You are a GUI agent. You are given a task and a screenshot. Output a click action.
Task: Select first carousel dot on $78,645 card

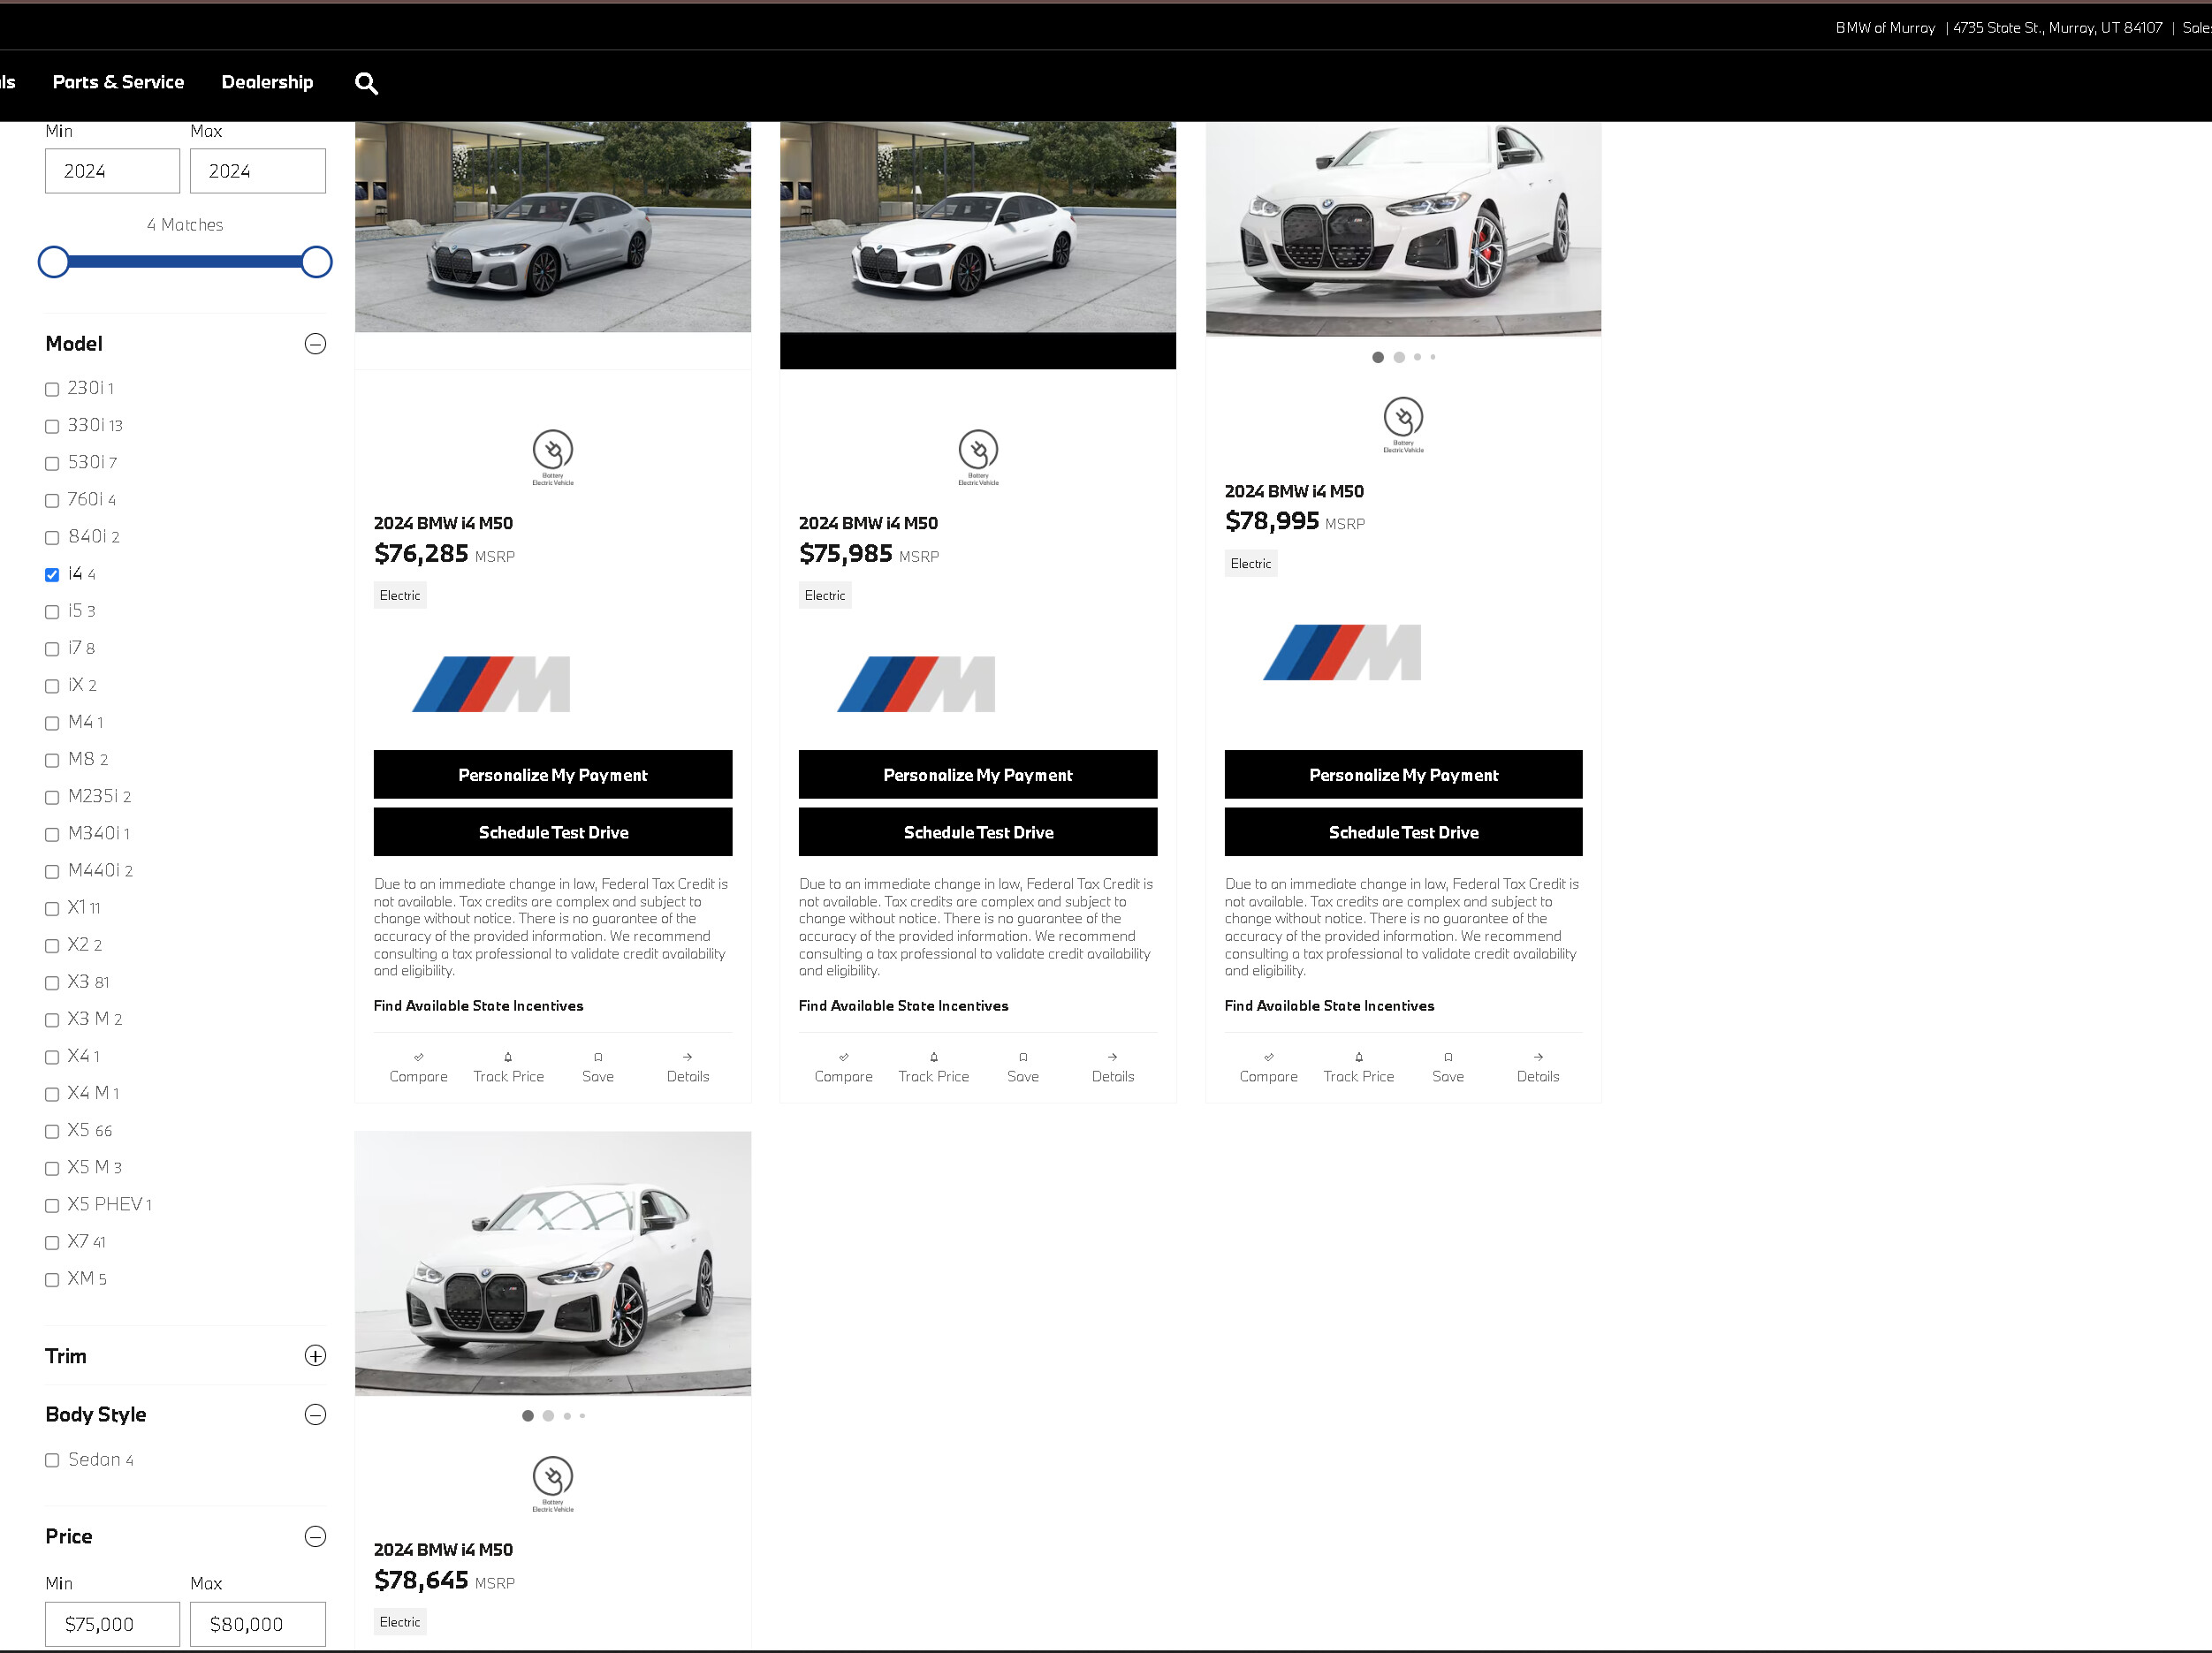[528, 1416]
